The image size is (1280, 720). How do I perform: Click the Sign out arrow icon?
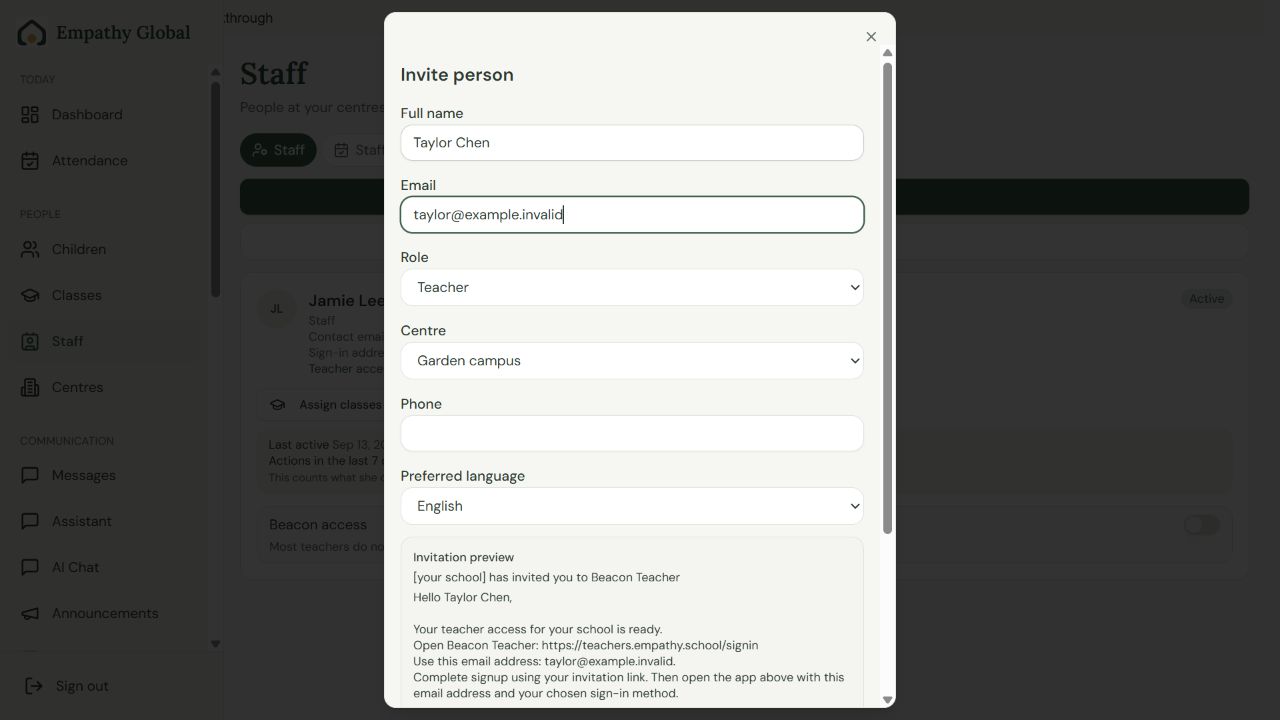[34, 686]
